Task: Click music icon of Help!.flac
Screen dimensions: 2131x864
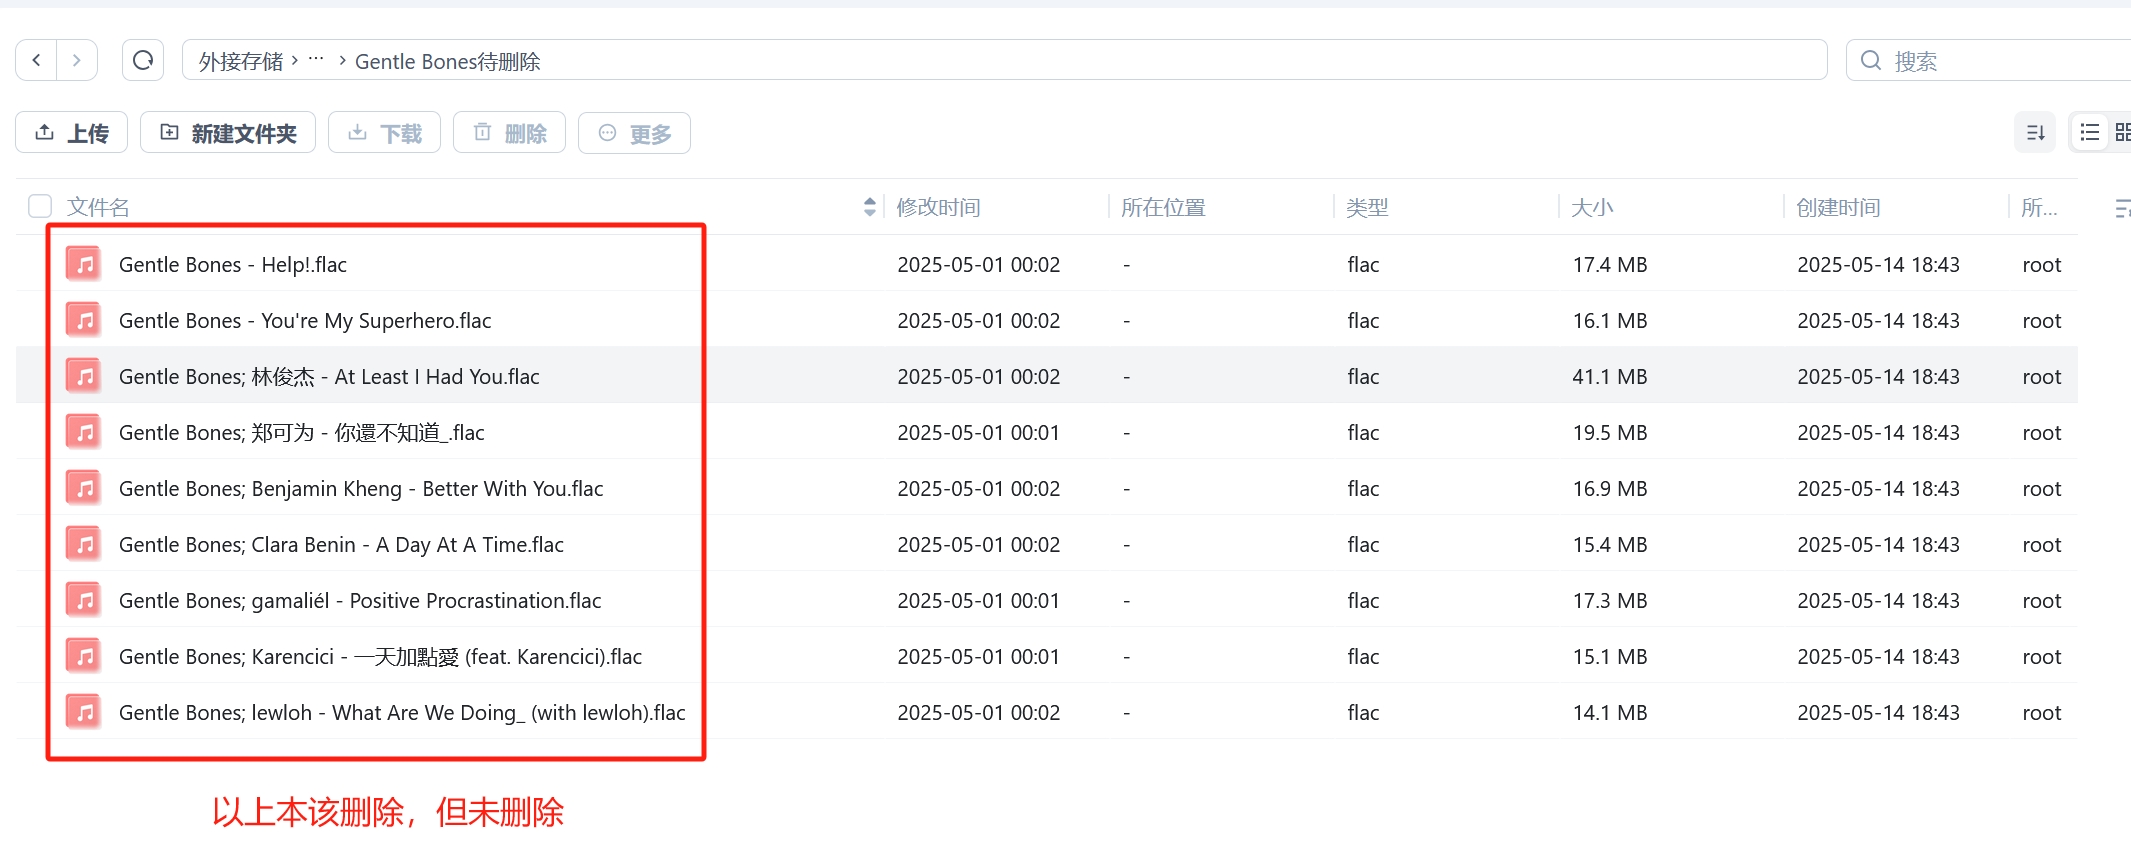Action: pyautogui.click(x=85, y=264)
